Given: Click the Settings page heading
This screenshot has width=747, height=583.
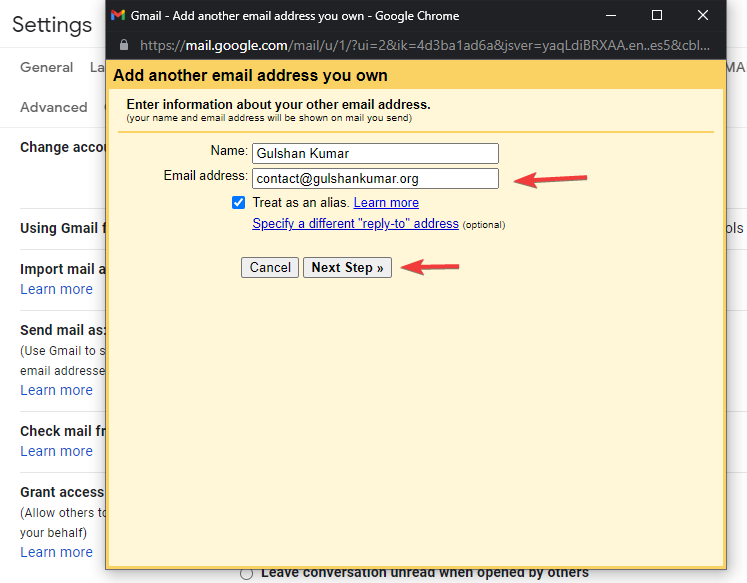Looking at the screenshot, I should [52, 25].
